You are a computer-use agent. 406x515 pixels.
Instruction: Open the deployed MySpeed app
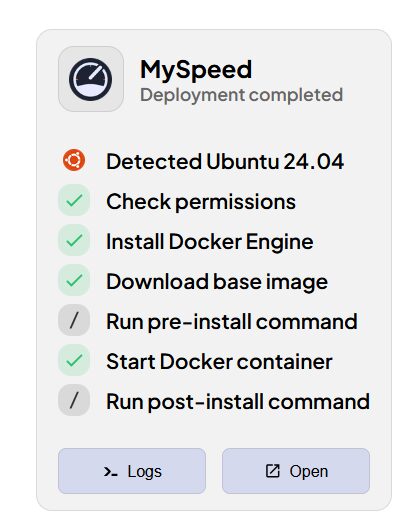coord(296,471)
